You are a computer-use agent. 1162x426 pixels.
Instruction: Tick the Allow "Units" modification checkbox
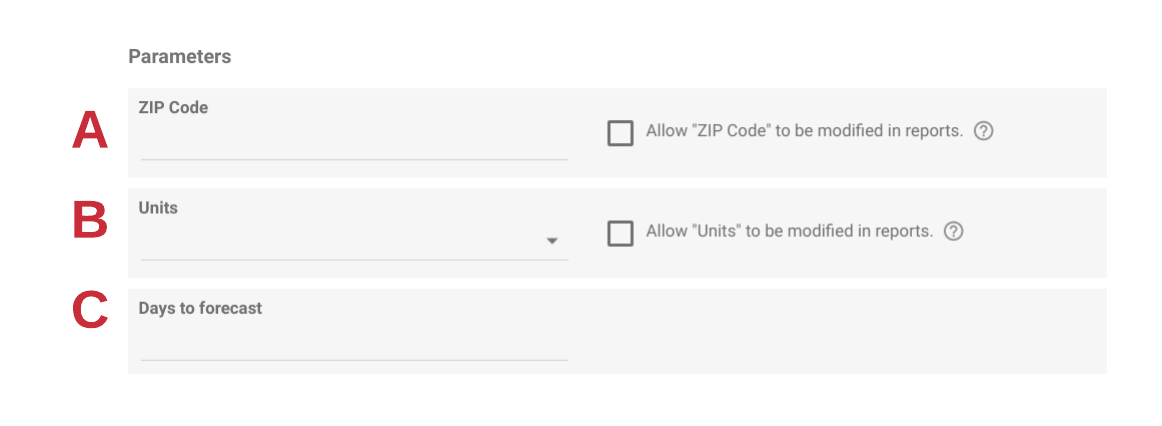[620, 233]
